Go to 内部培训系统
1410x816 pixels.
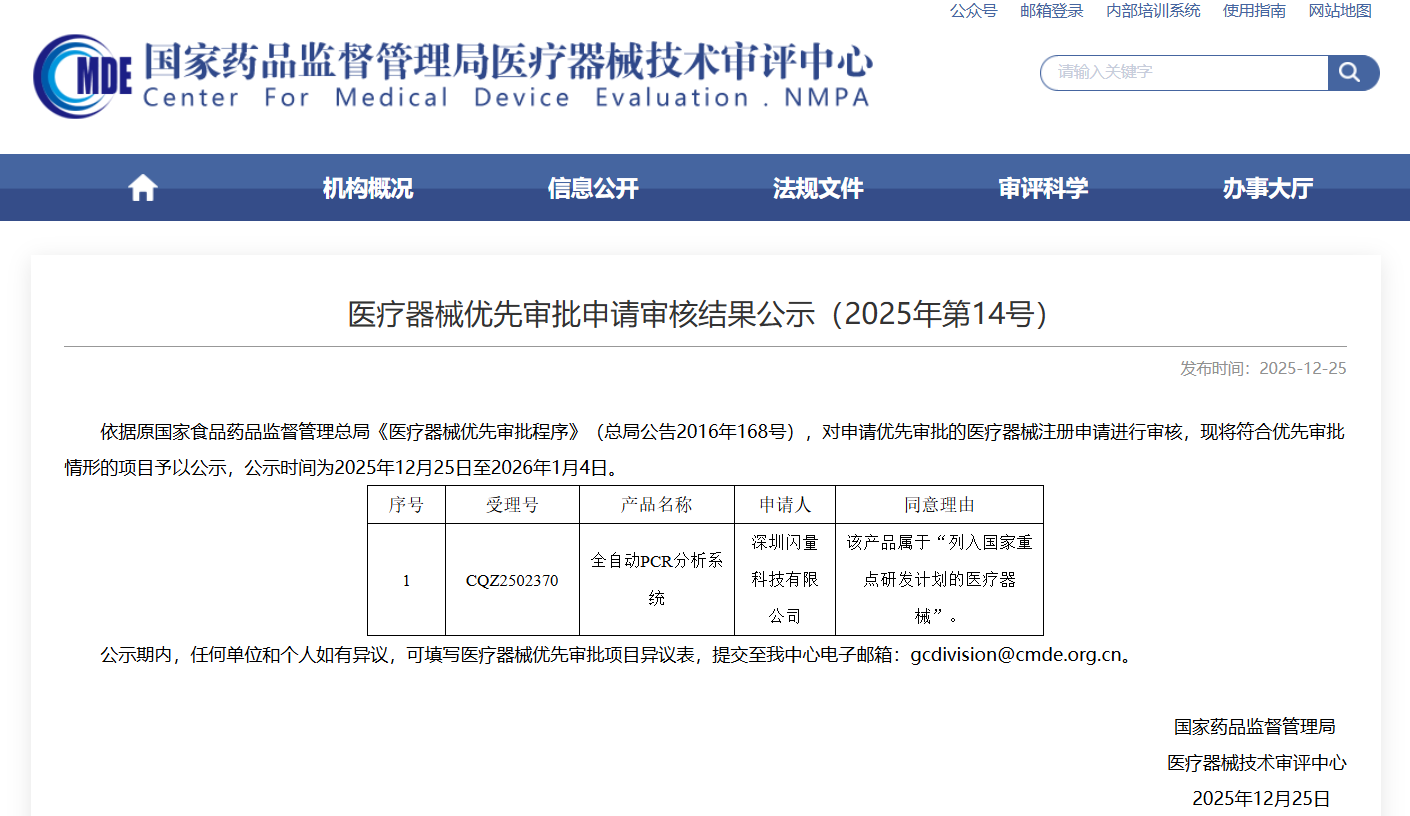click(1153, 11)
